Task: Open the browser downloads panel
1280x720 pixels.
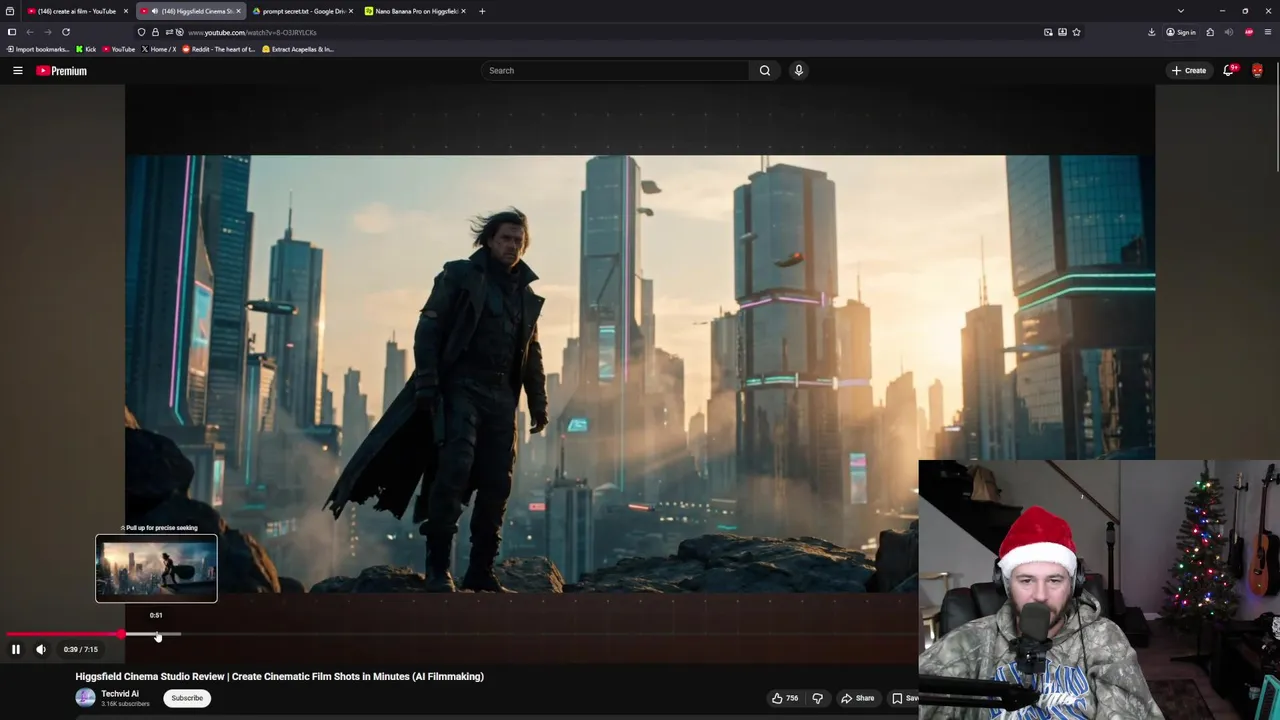Action: [x=1152, y=32]
